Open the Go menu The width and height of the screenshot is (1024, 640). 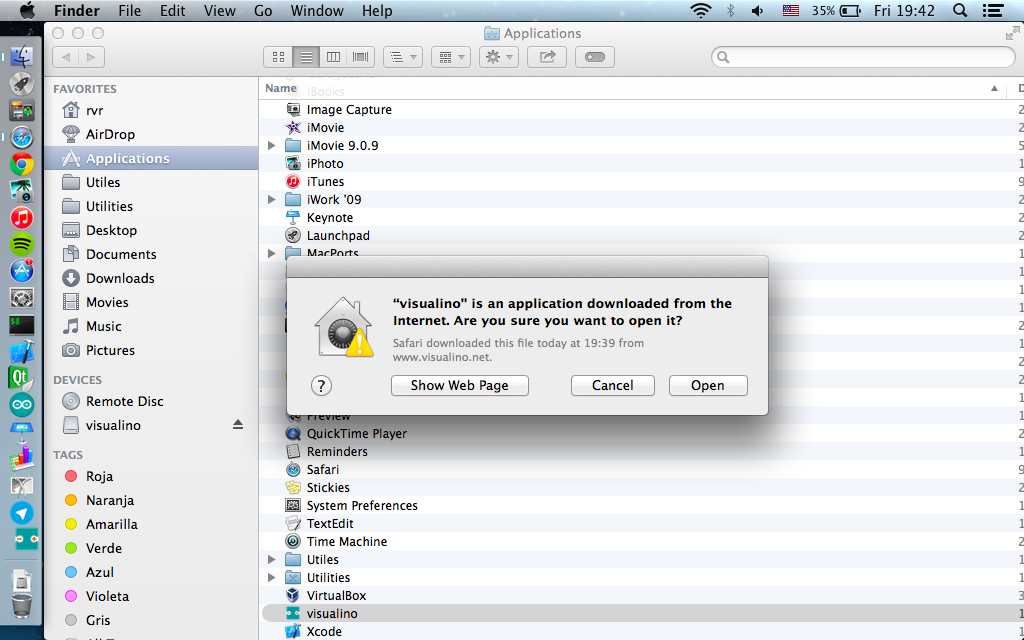click(x=263, y=10)
